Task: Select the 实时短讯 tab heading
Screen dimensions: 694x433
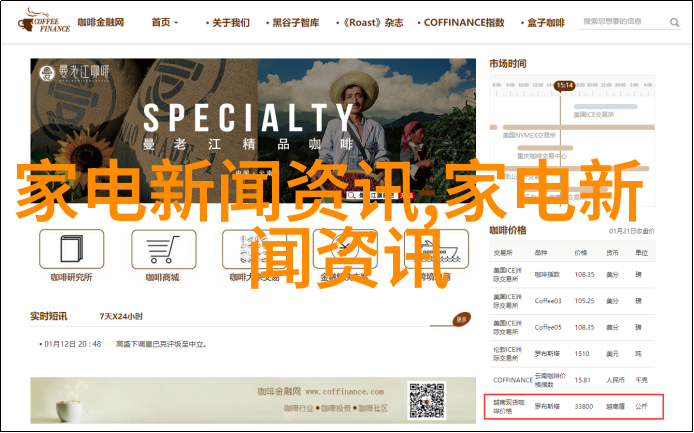Action: click(49, 316)
